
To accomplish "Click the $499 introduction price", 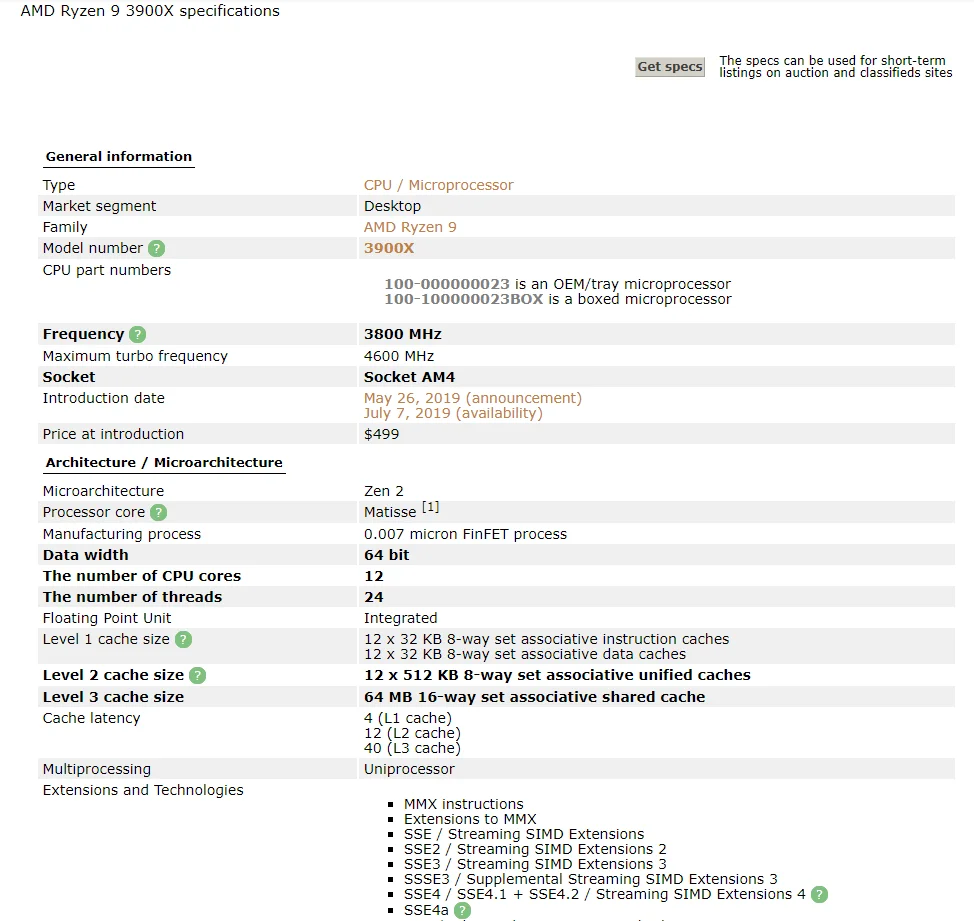I will coord(381,434).
